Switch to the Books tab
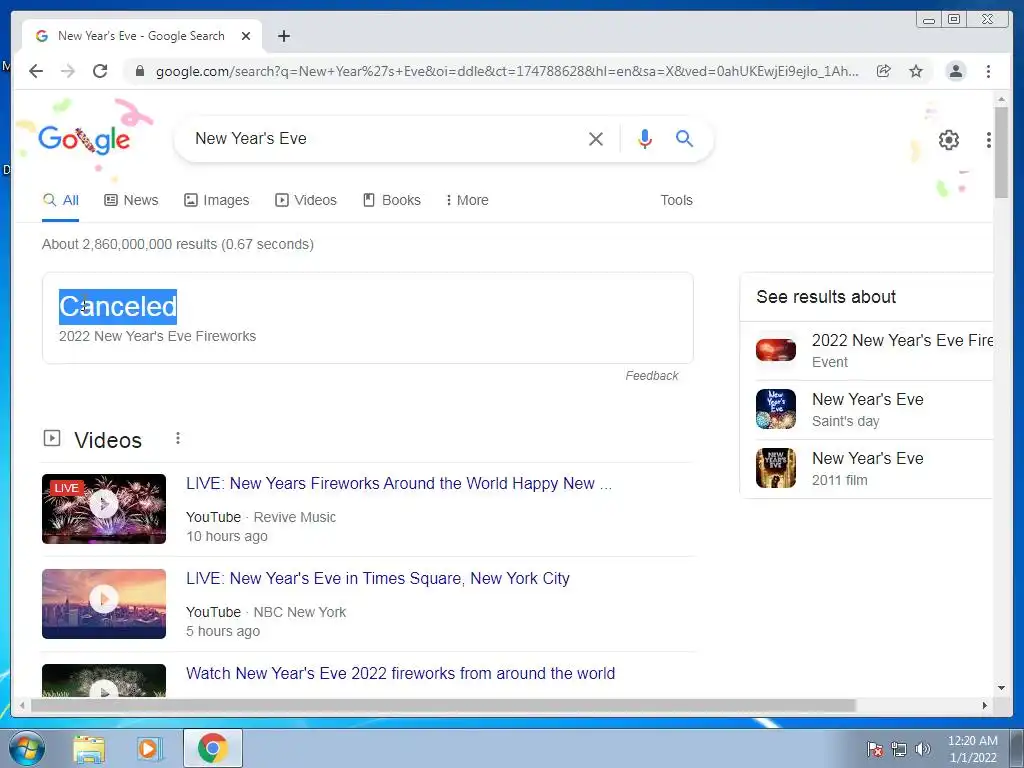Screen dimensions: 1024x768 392,200
